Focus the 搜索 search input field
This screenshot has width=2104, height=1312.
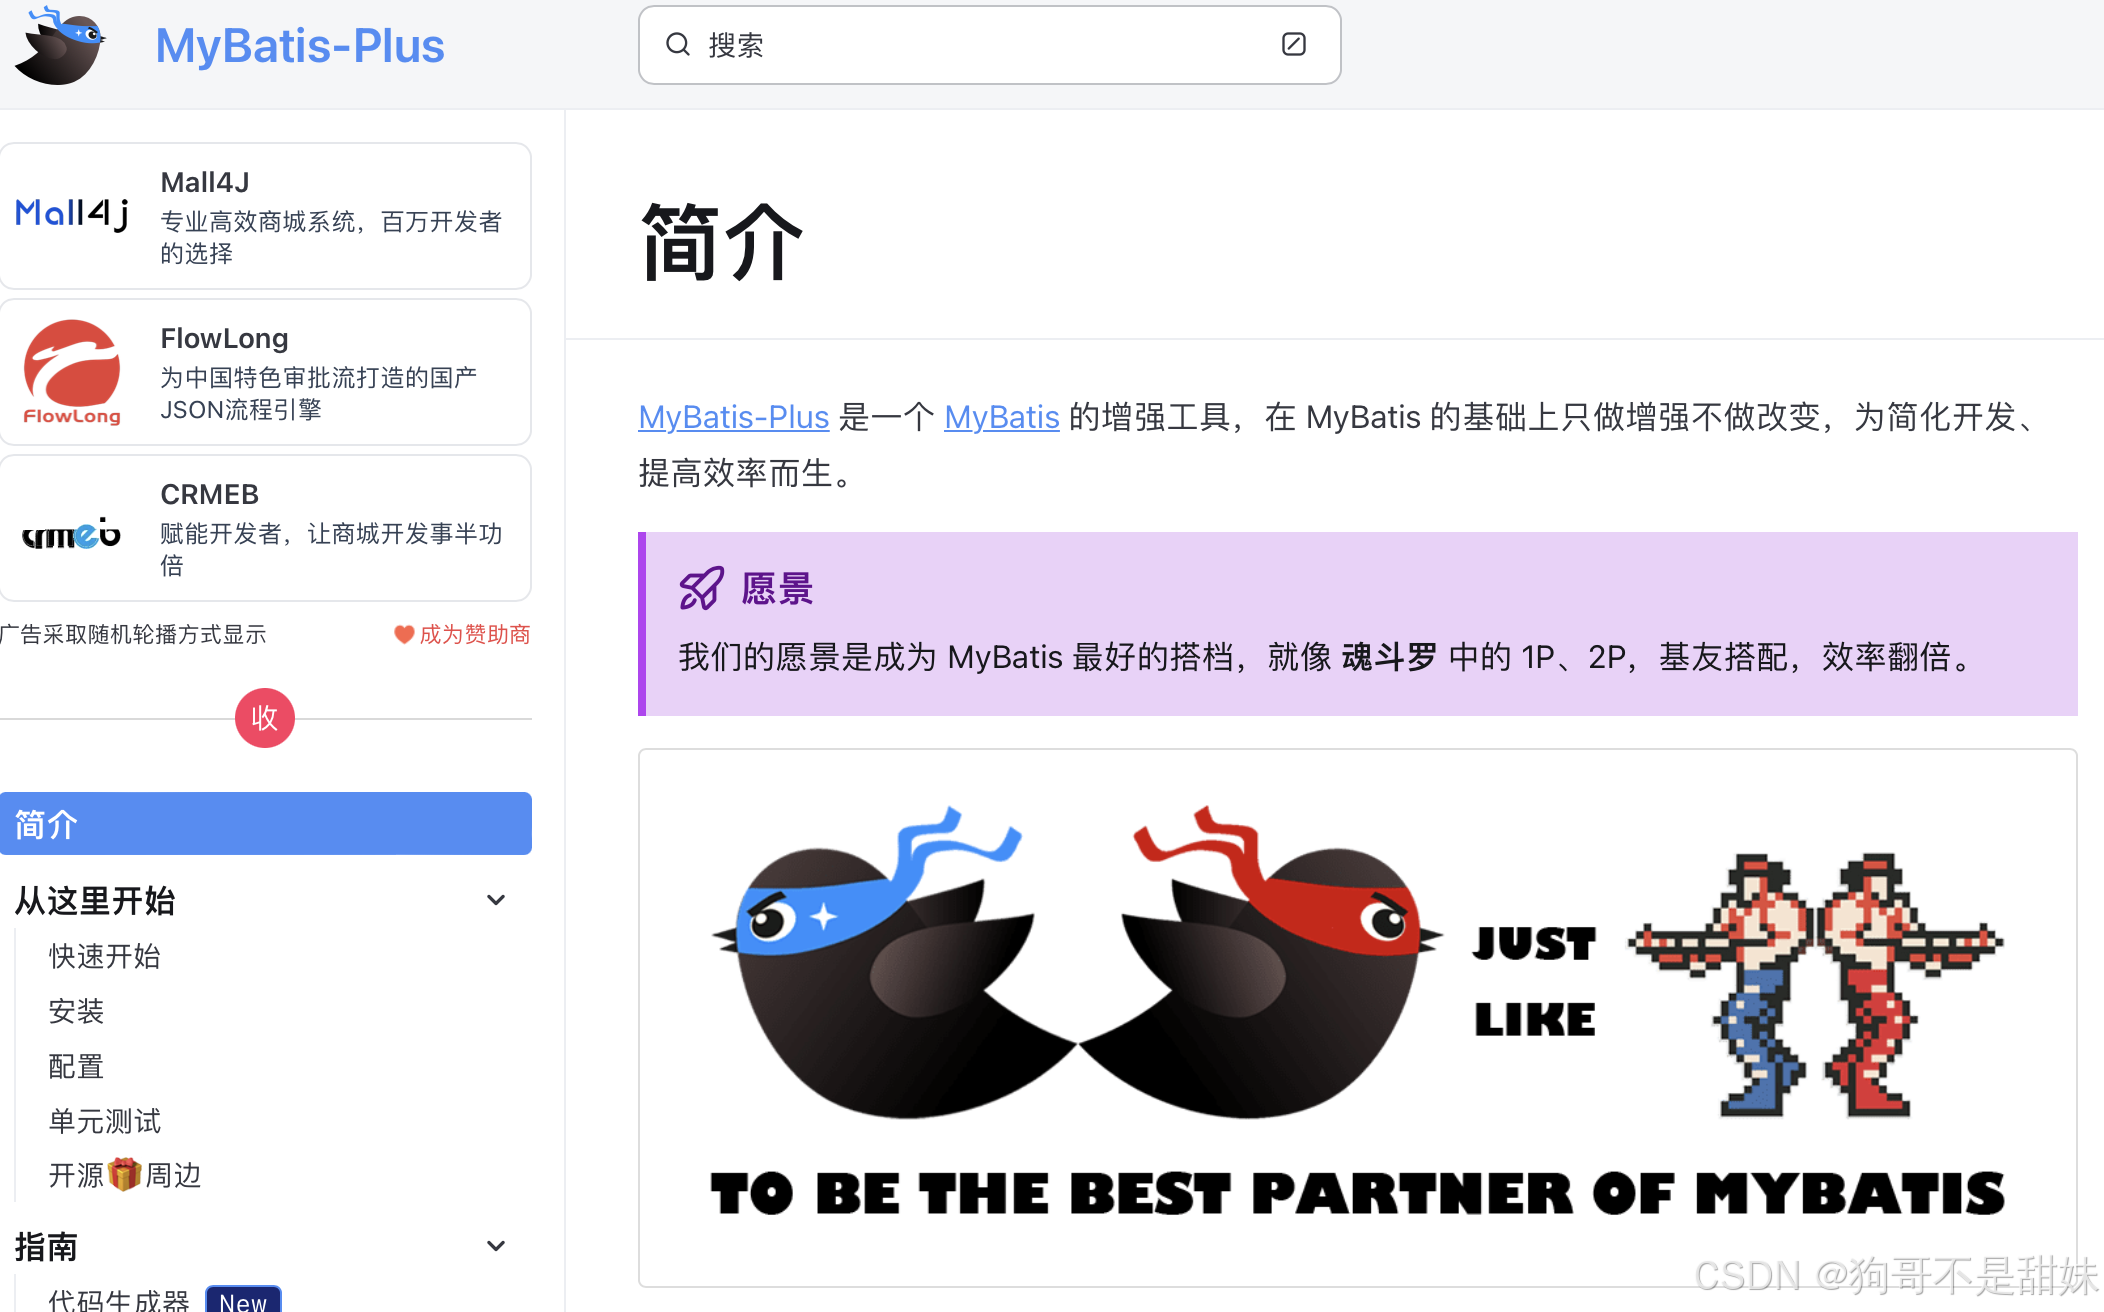(990, 45)
